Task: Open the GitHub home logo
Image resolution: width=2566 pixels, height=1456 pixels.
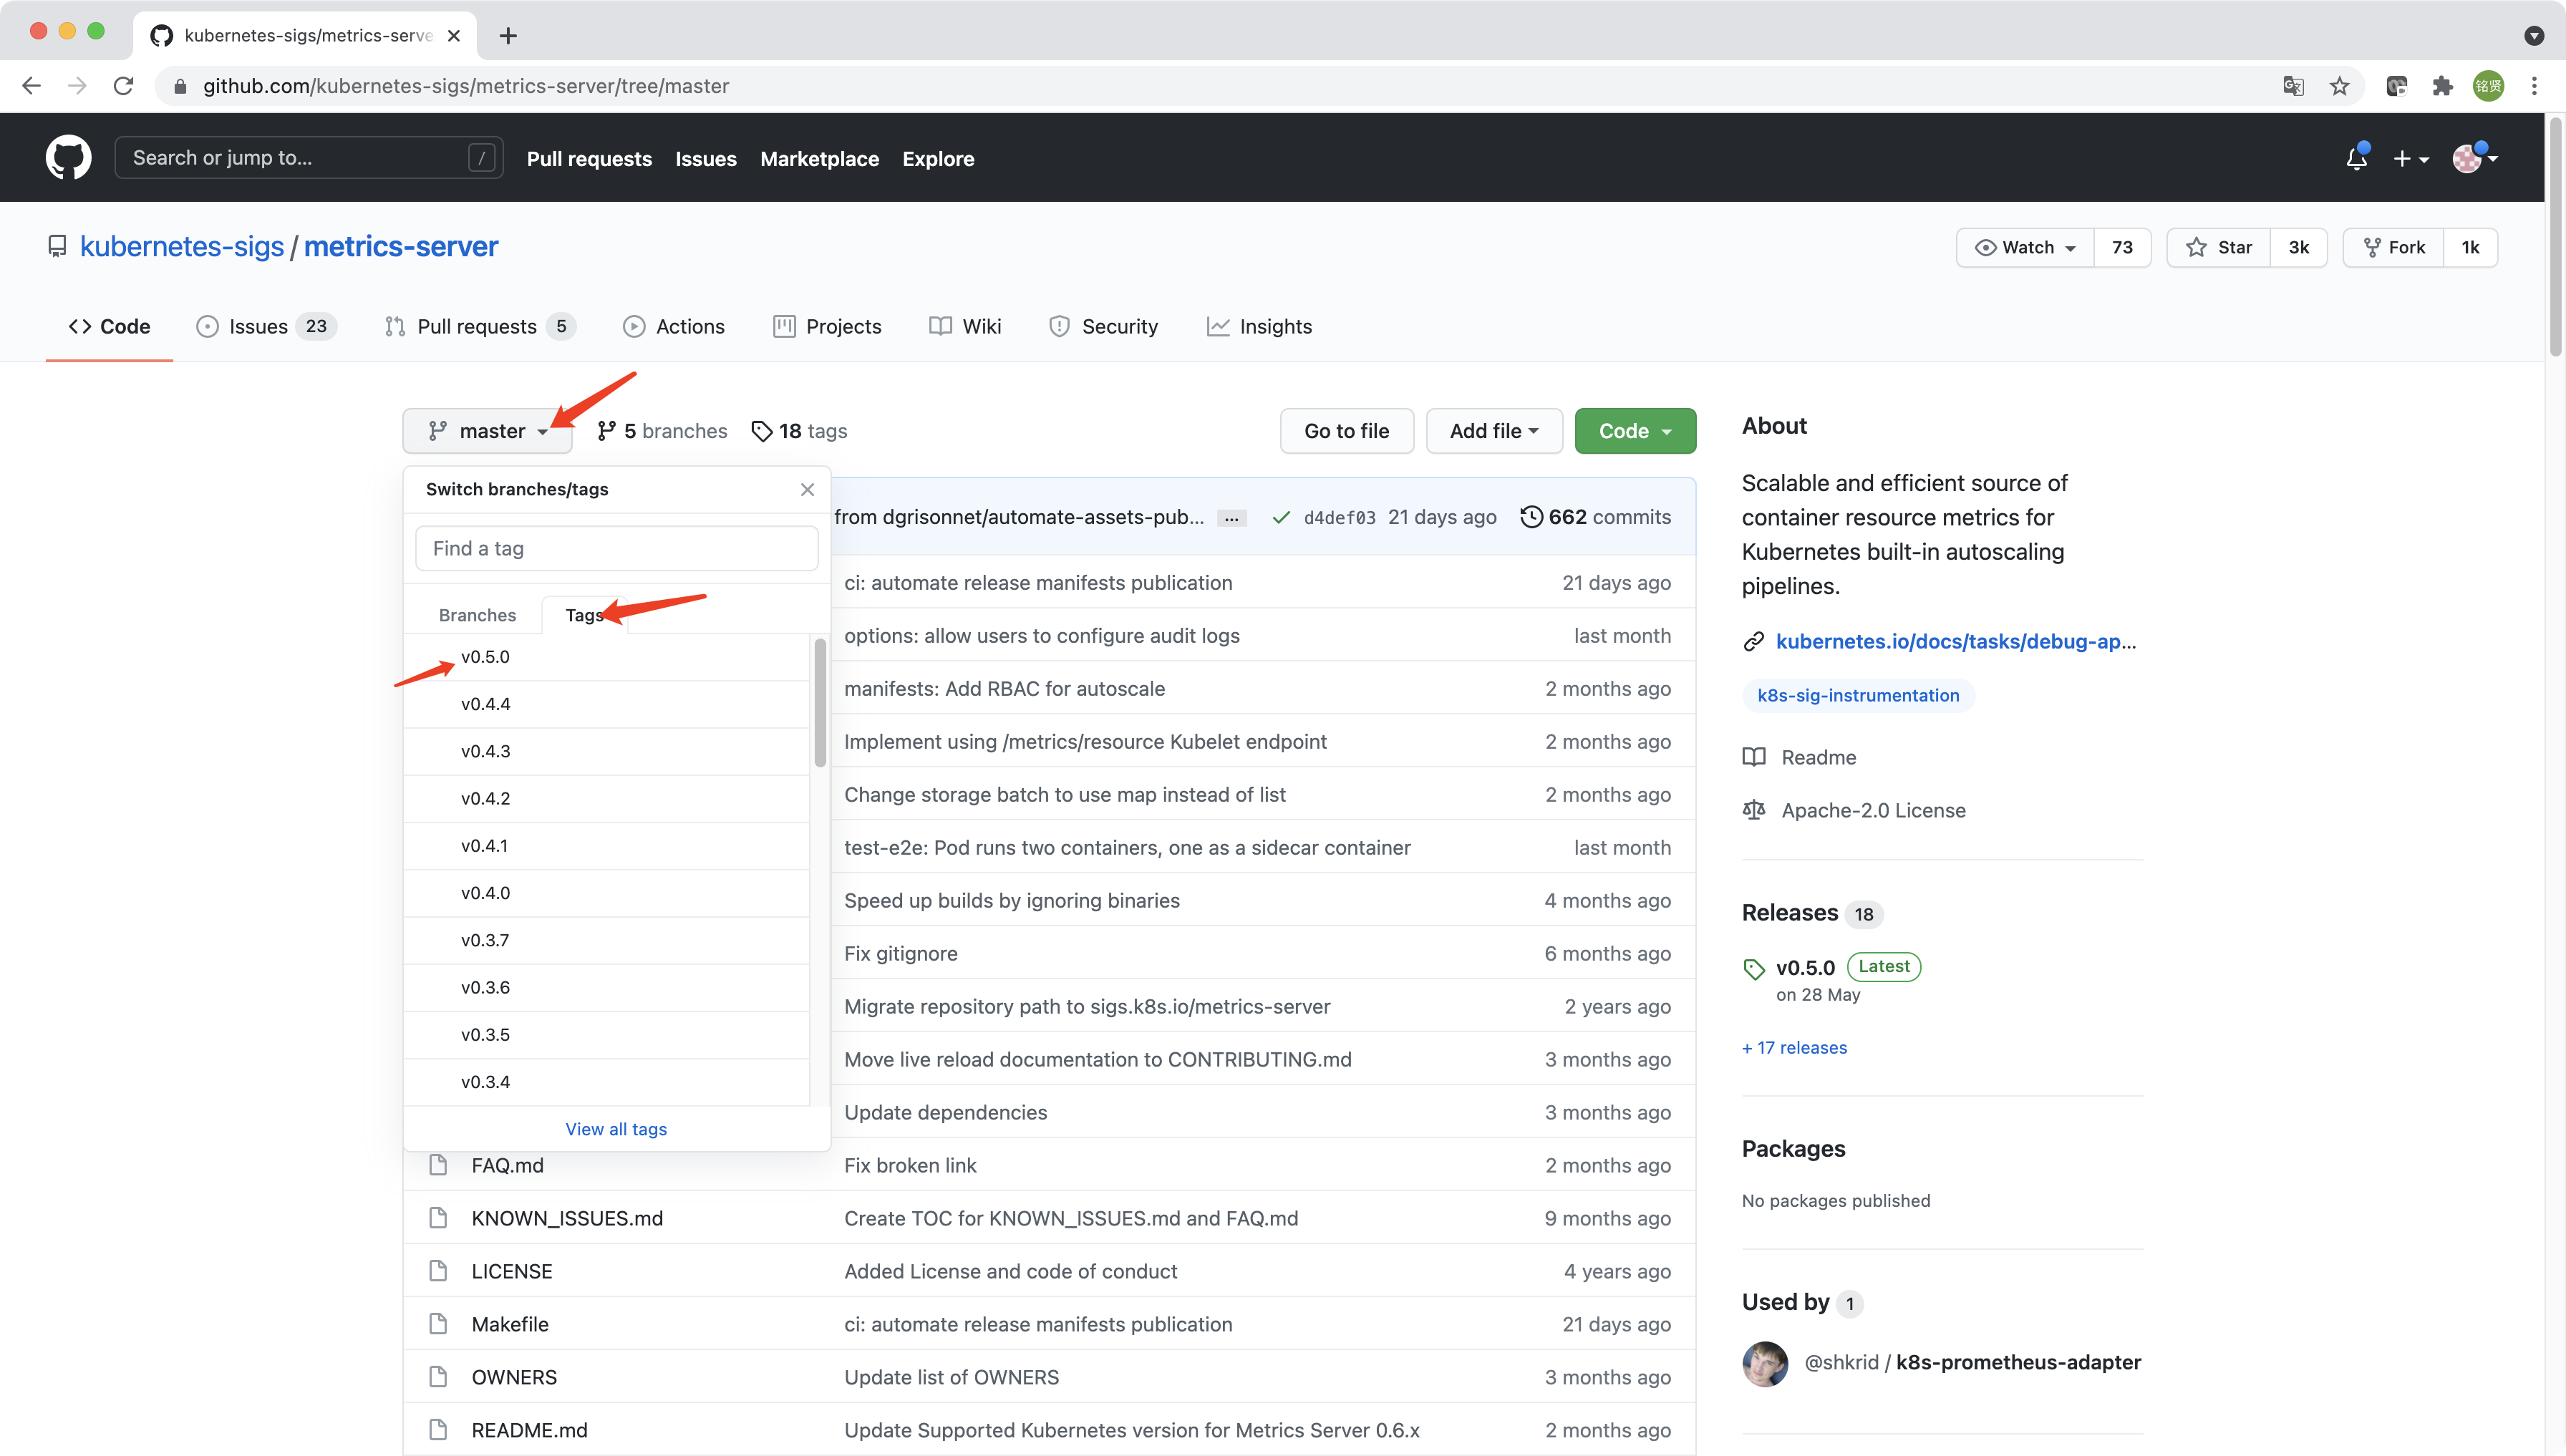Action: pyautogui.click(x=68, y=157)
